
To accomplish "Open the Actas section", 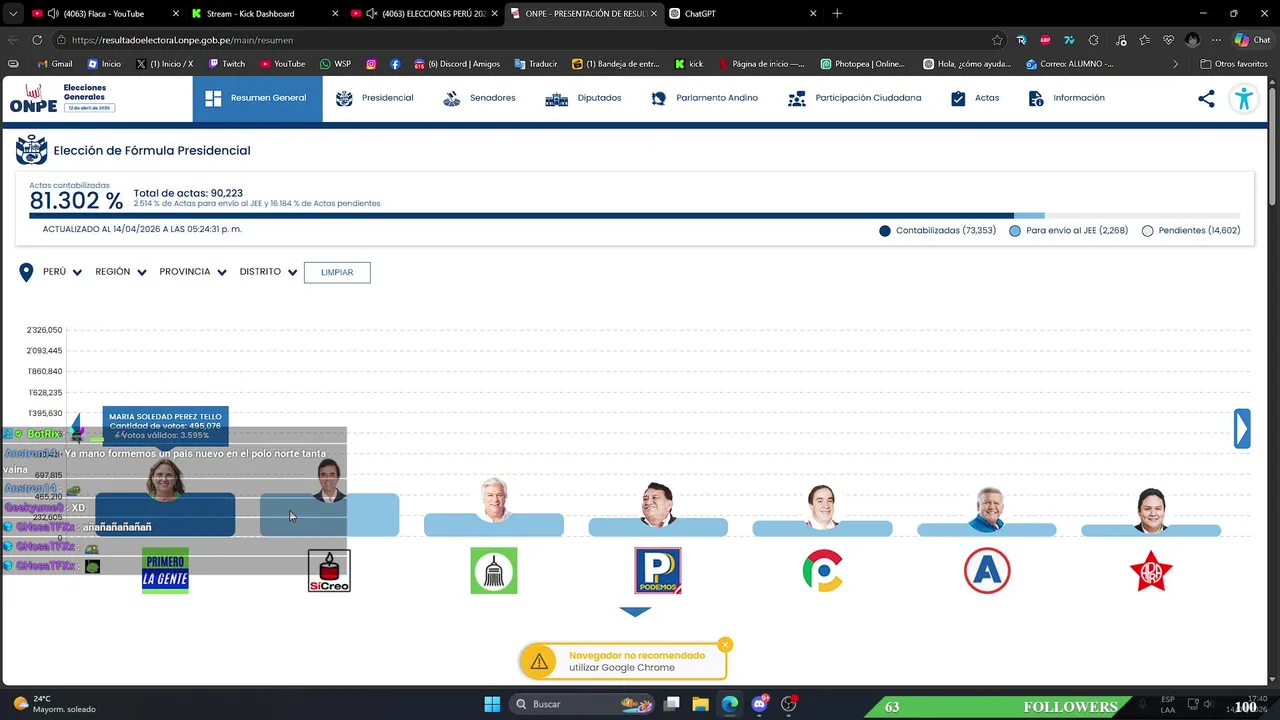I will 975,98.
